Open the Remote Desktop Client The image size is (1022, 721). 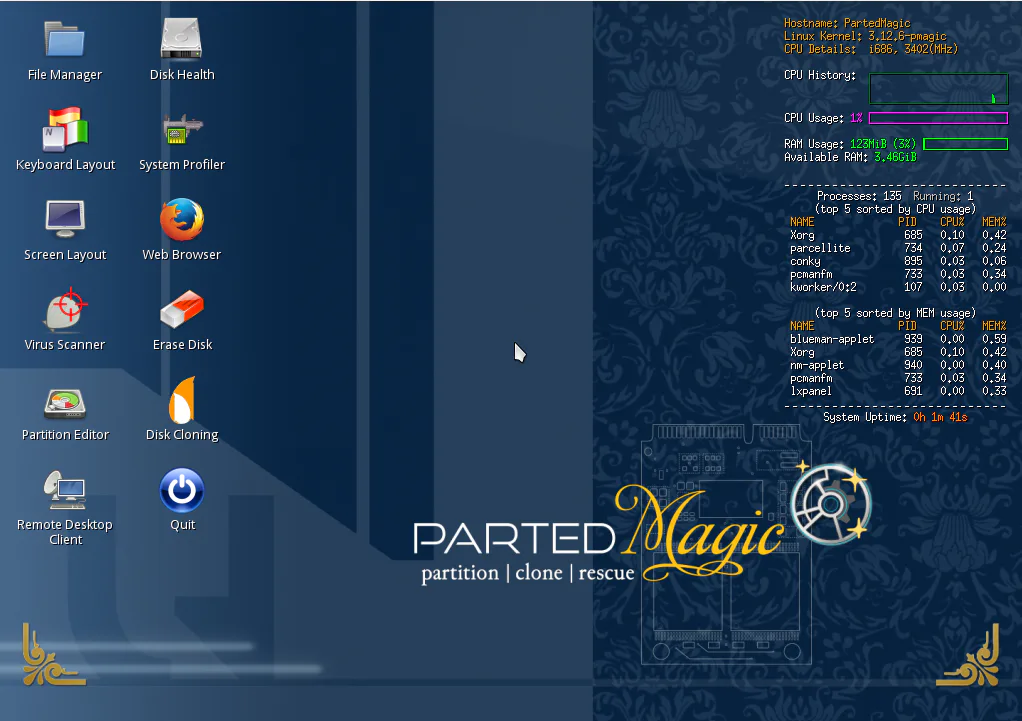click(x=65, y=490)
